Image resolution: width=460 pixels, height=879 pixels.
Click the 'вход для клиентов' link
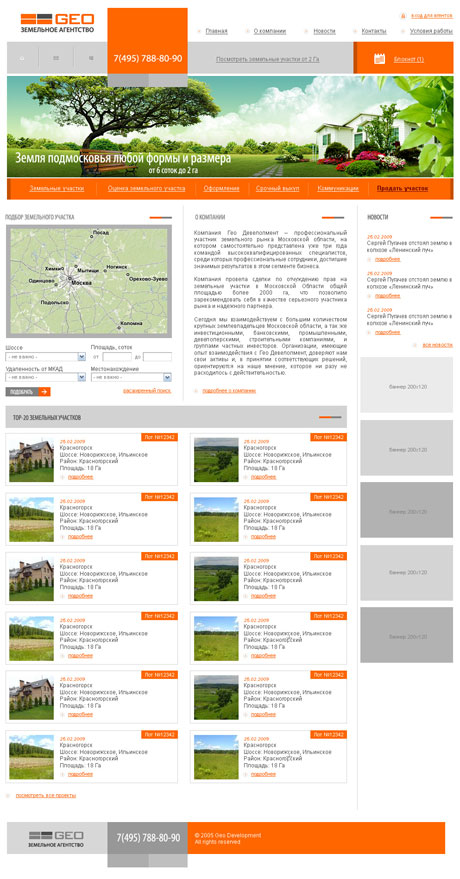432,16
